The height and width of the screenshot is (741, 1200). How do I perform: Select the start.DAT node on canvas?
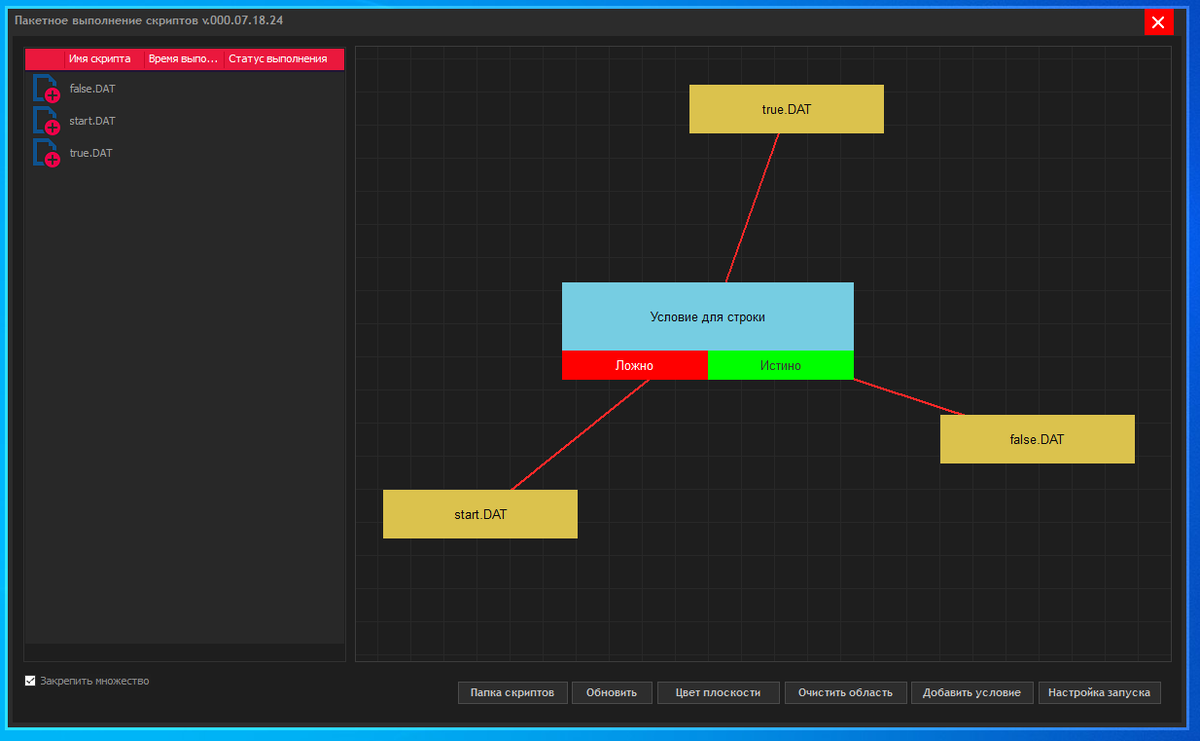click(x=480, y=514)
